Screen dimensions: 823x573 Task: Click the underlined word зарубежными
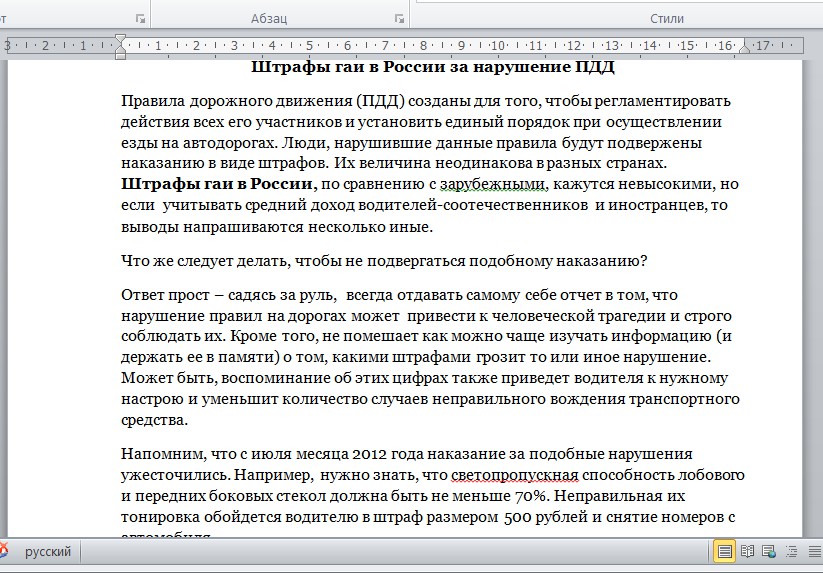493,184
